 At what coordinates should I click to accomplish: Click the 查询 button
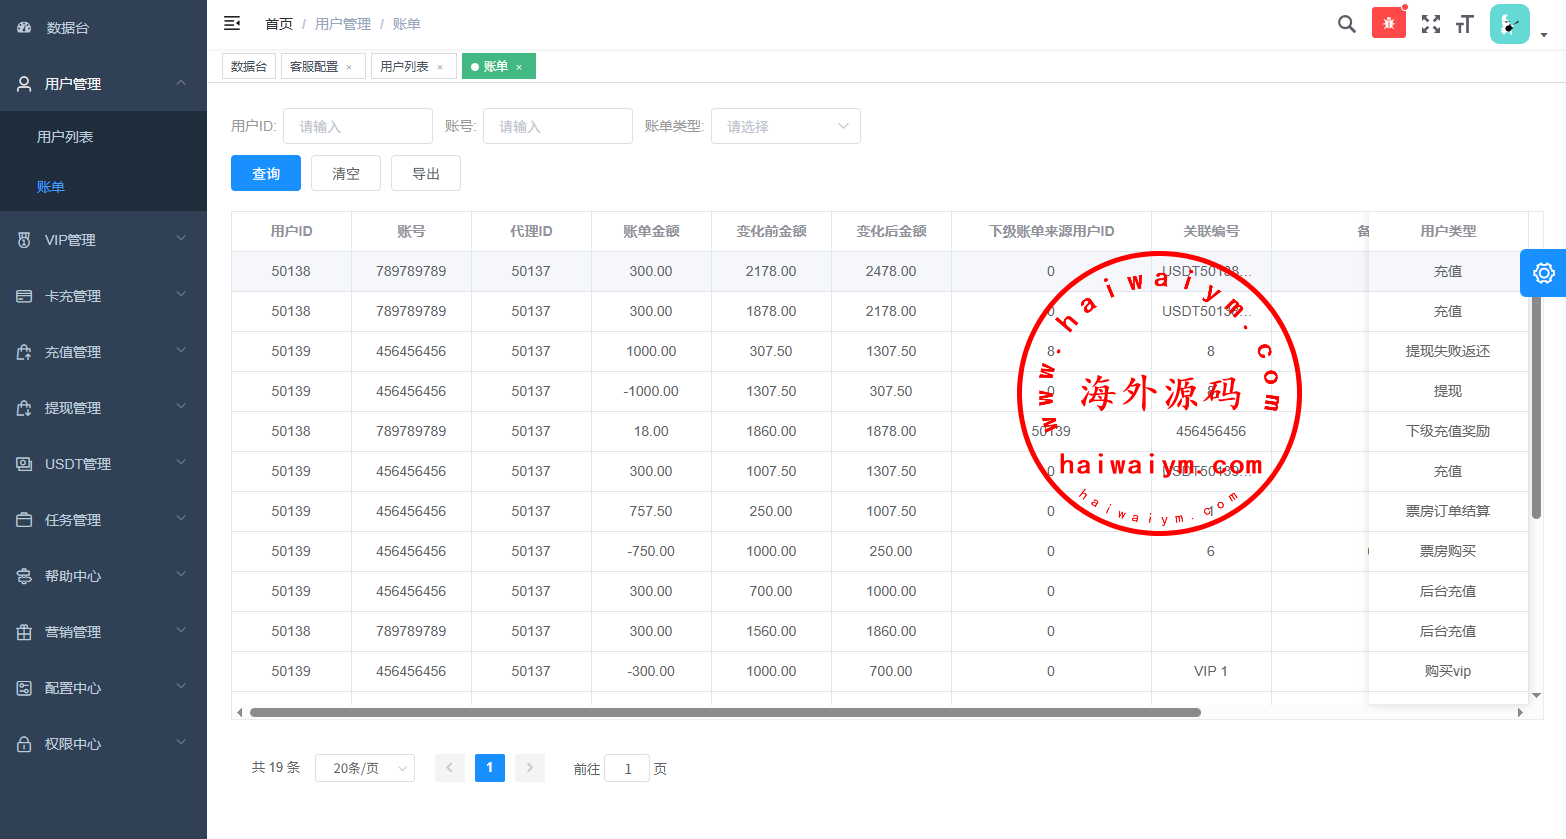(x=266, y=173)
